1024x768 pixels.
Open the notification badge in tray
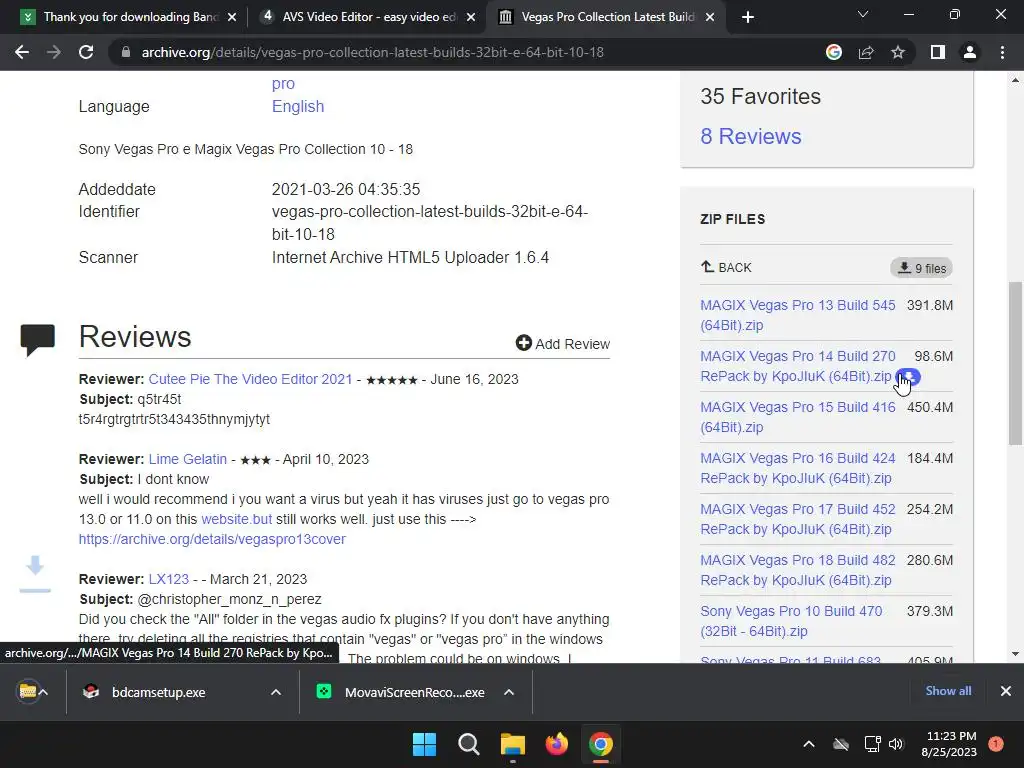point(996,743)
